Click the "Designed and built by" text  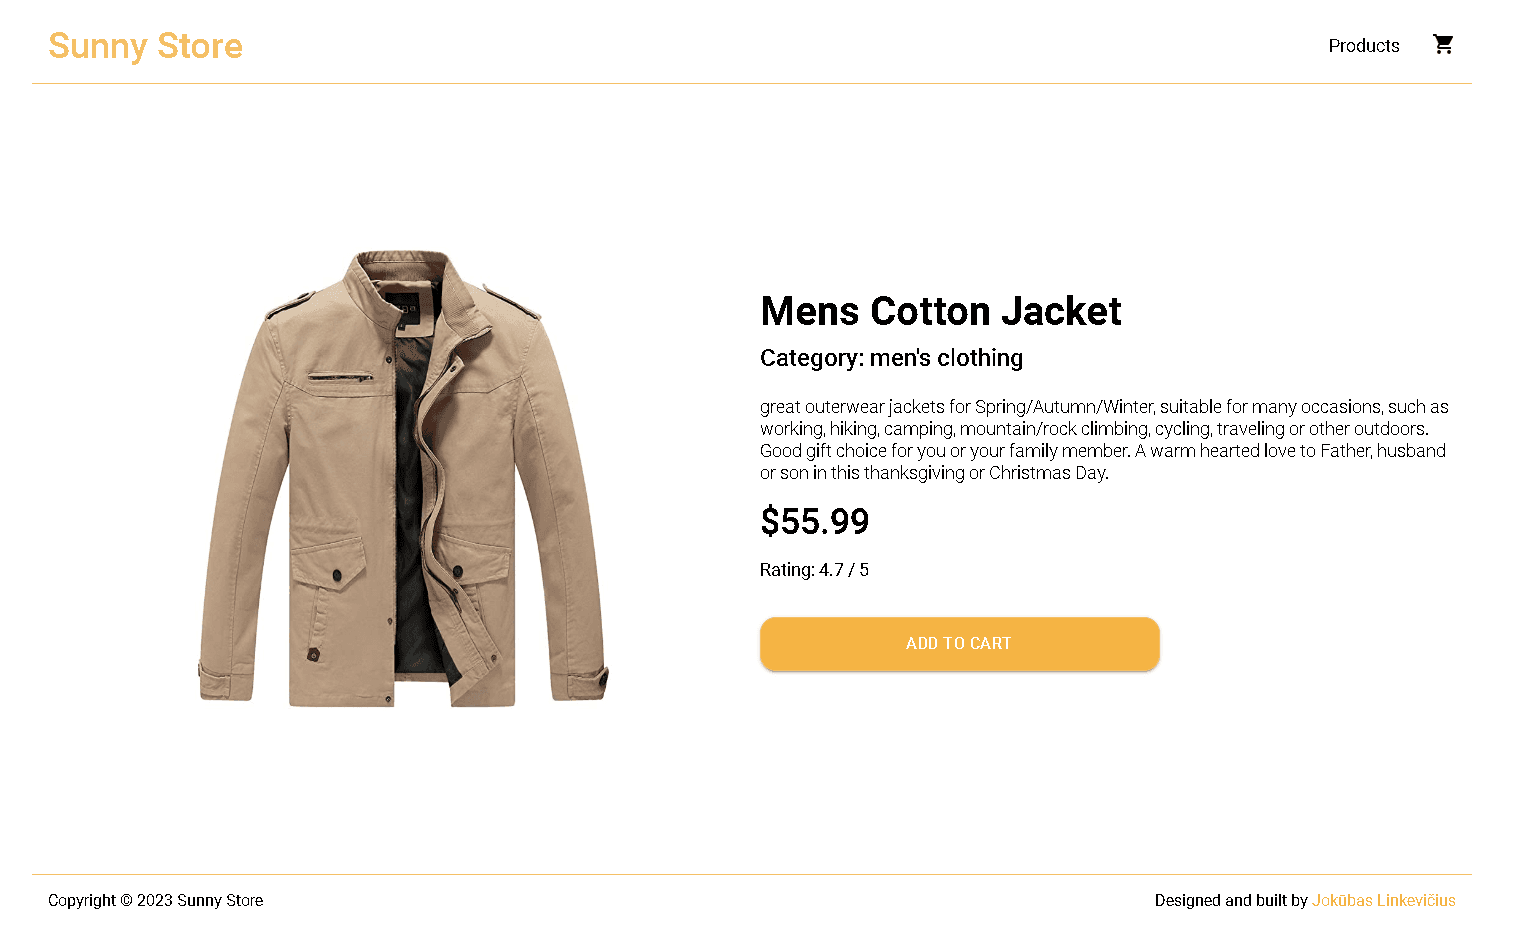(x=1230, y=900)
